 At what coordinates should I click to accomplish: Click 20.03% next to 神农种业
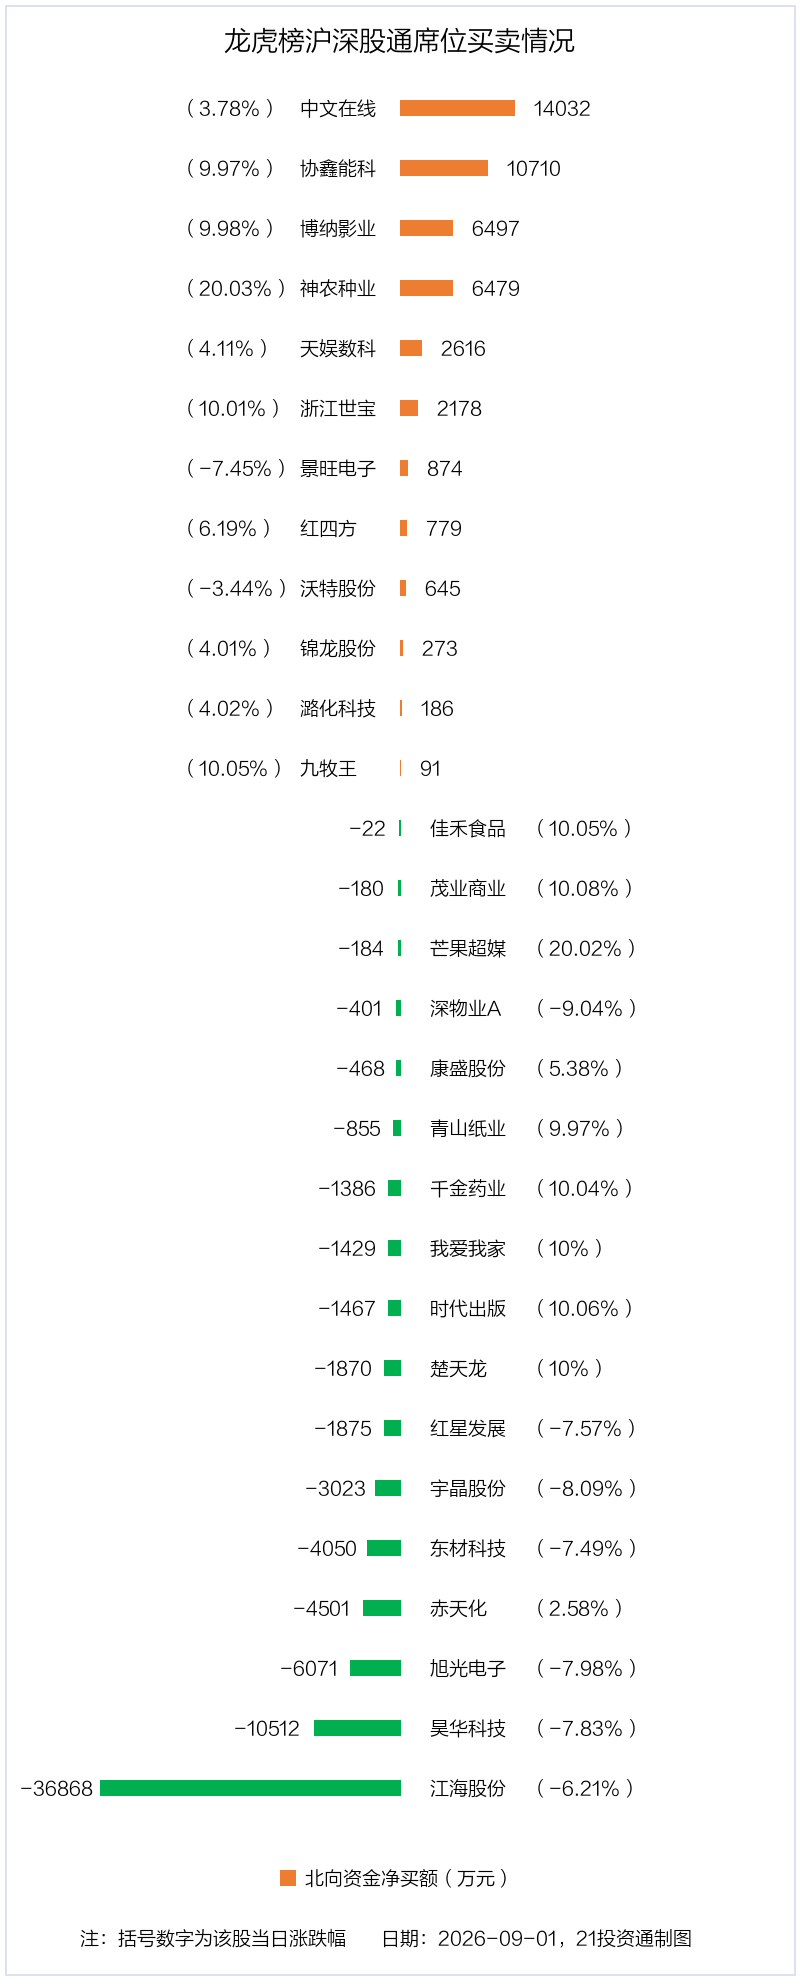click(x=235, y=288)
